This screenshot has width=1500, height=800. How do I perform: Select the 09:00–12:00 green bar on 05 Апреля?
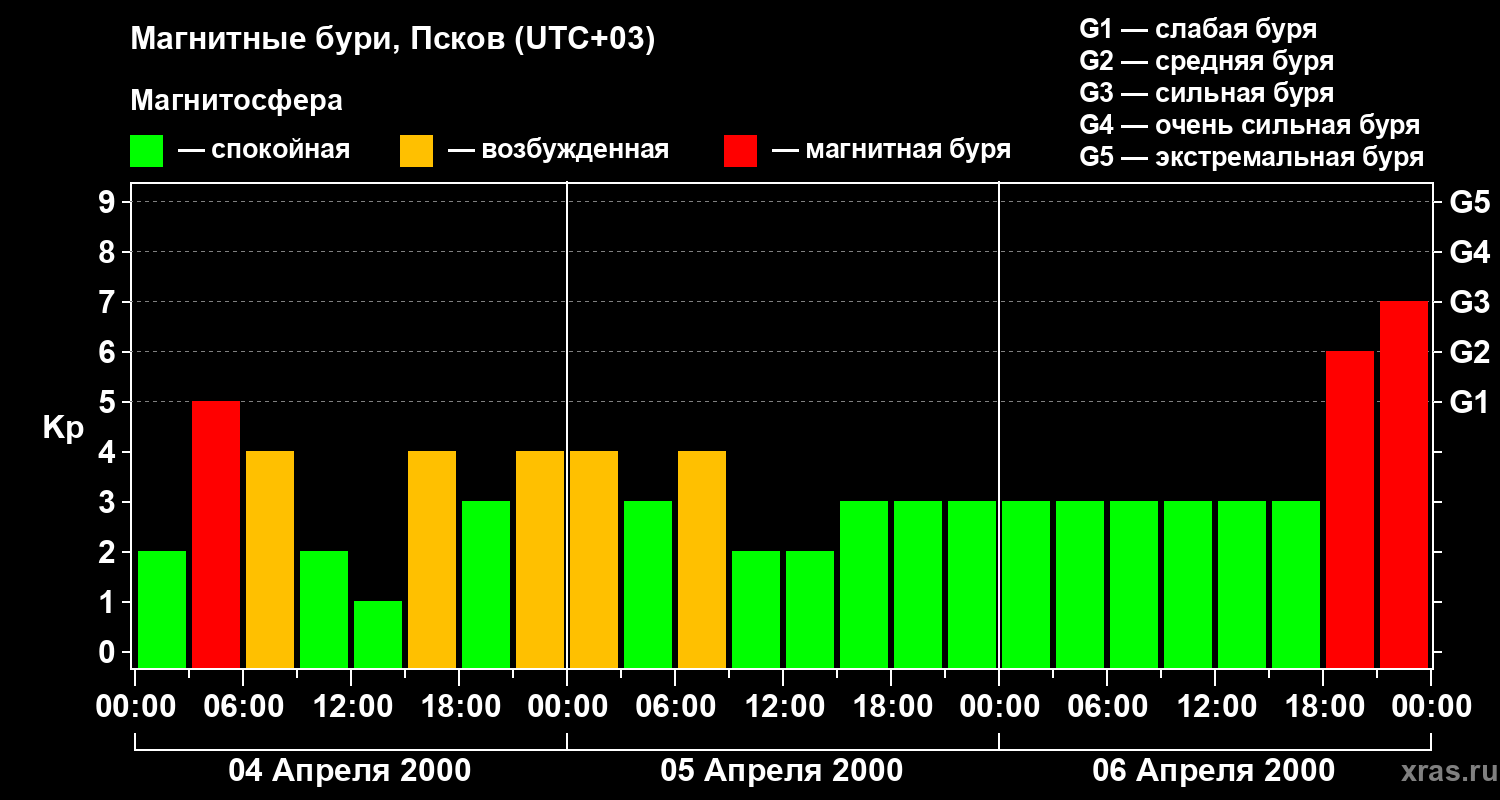(x=756, y=609)
